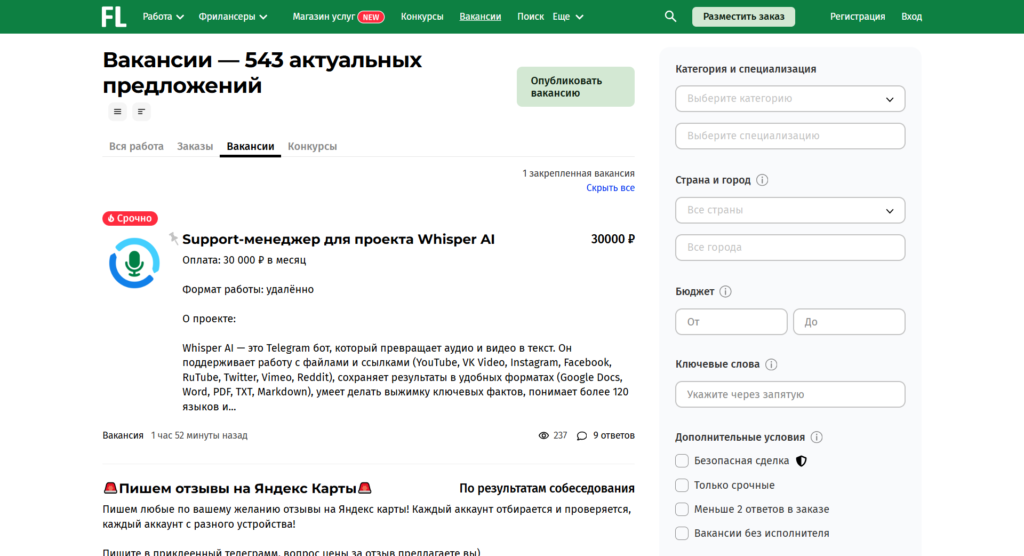The height and width of the screenshot is (556, 1024).
Task: Click the Разместить заказ button
Action: pyautogui.click(x=743, y=16)
